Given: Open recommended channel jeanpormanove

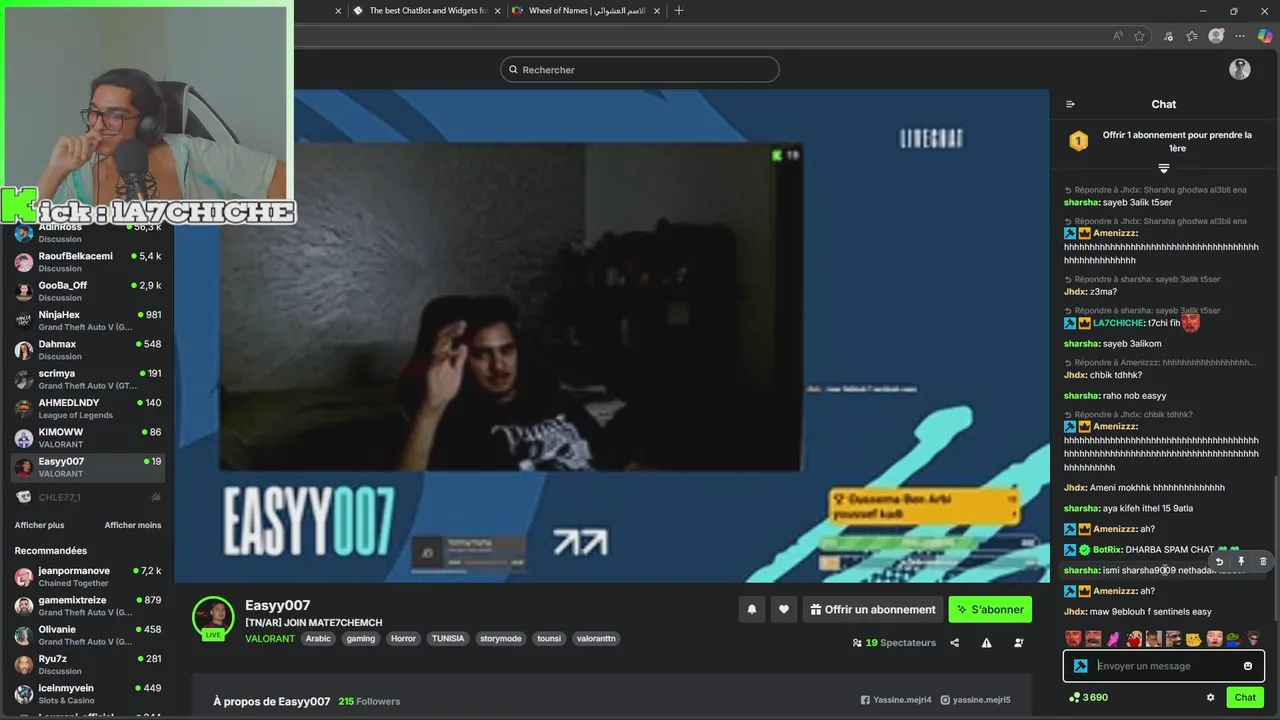Looking at the screenshot, I should pos(88,576).
